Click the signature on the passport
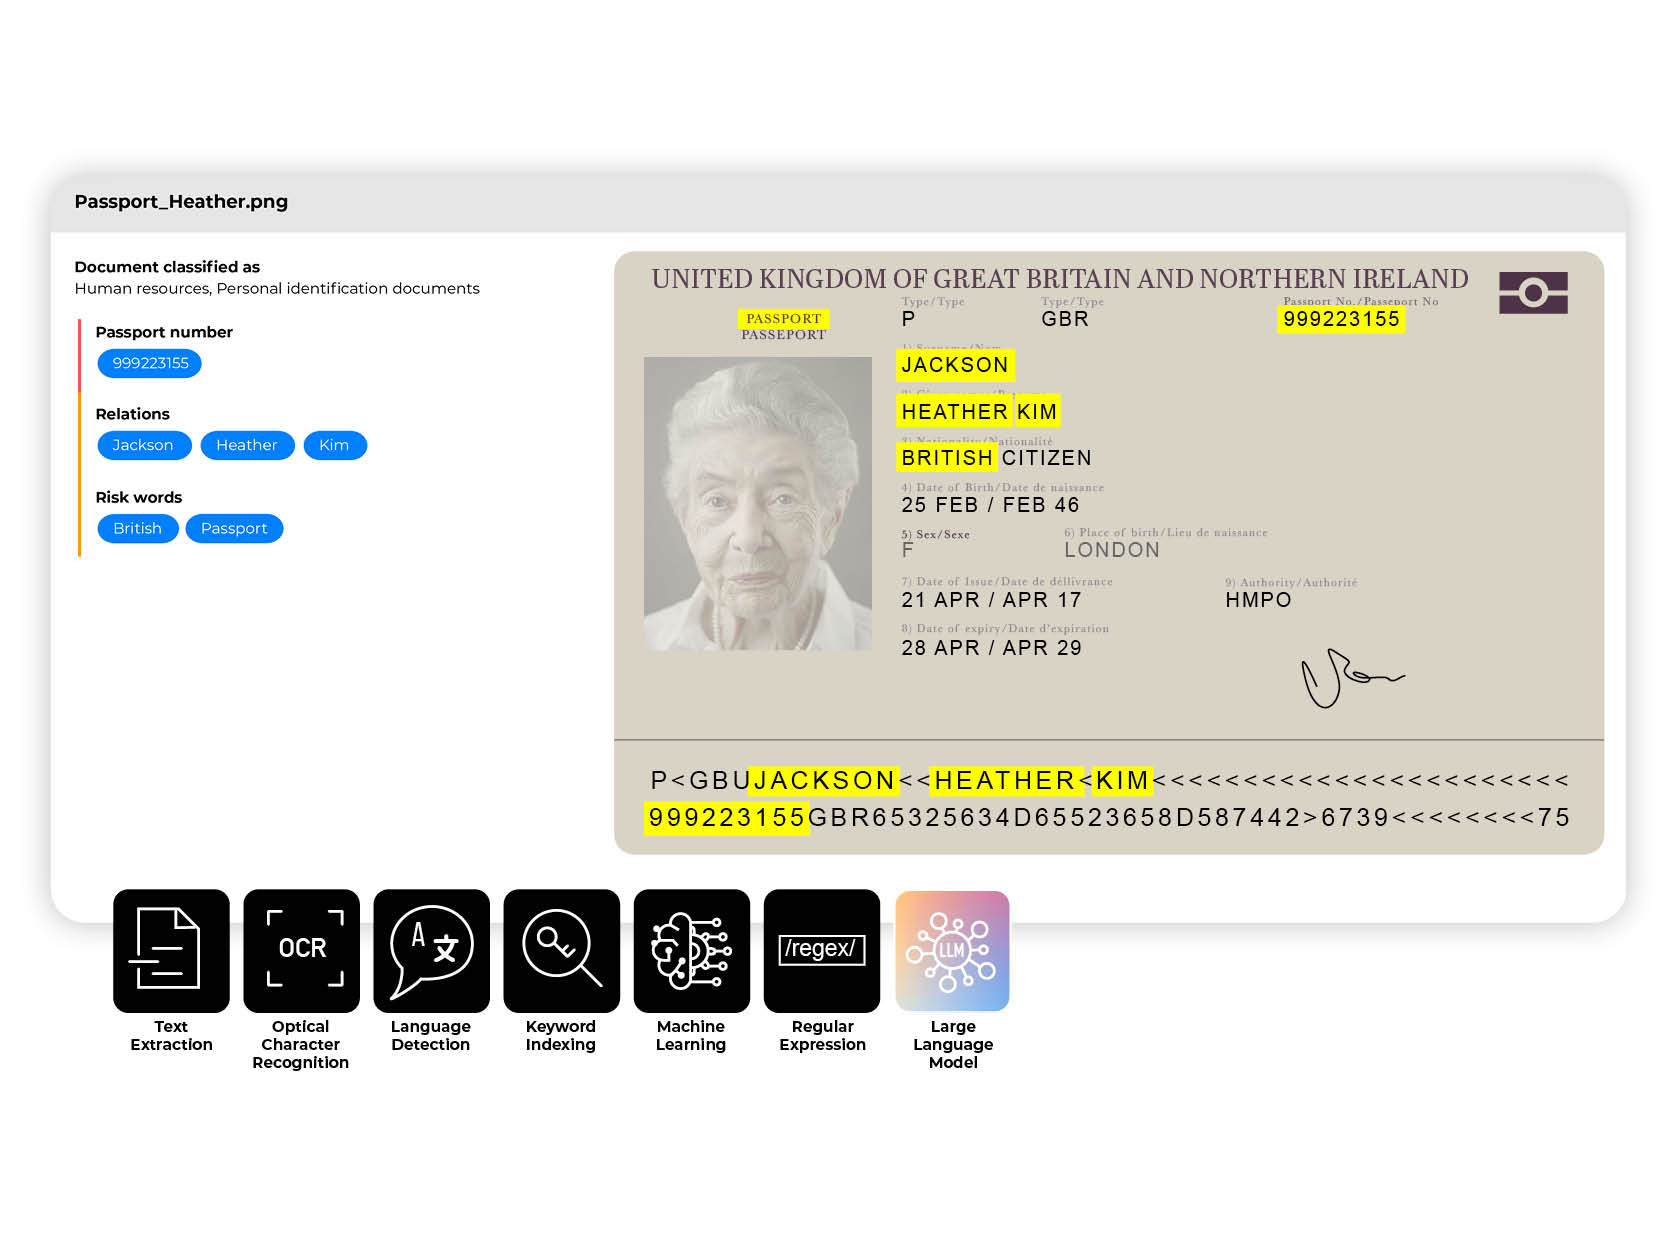This screenshot has width=1667, height=1250. pyautogui.click(x=1347, y=678)
